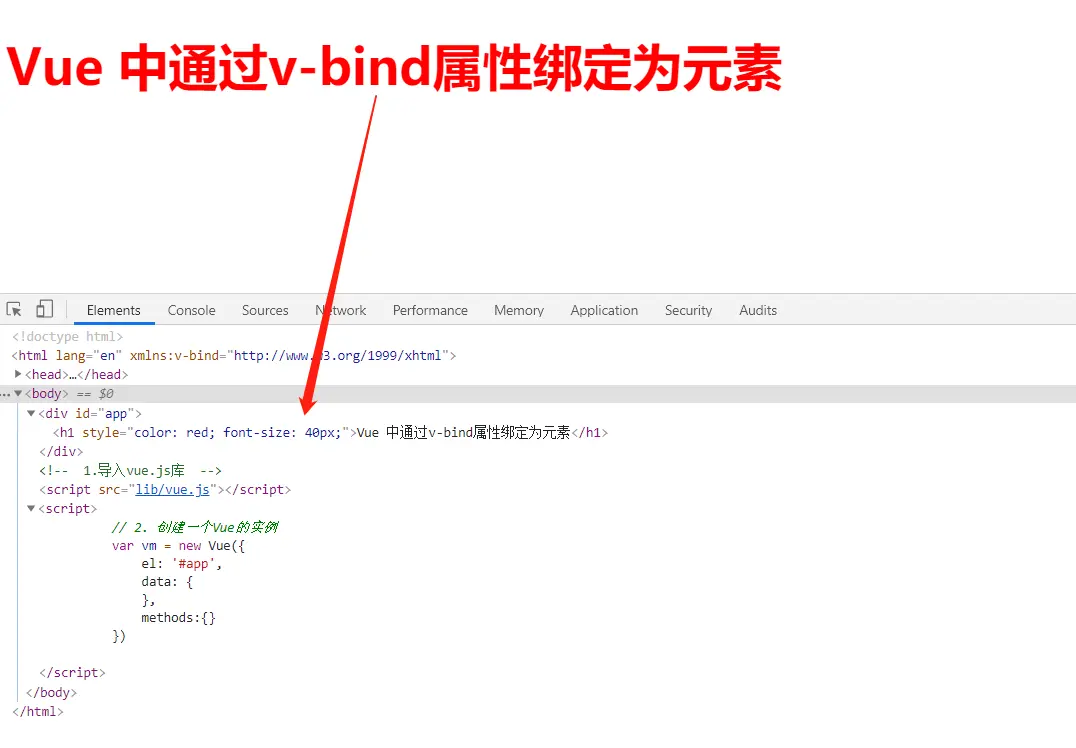This screenshot has width=1076, height=748.
Task: Click the 'data: {' code line
Action: (x=167, y=581)
